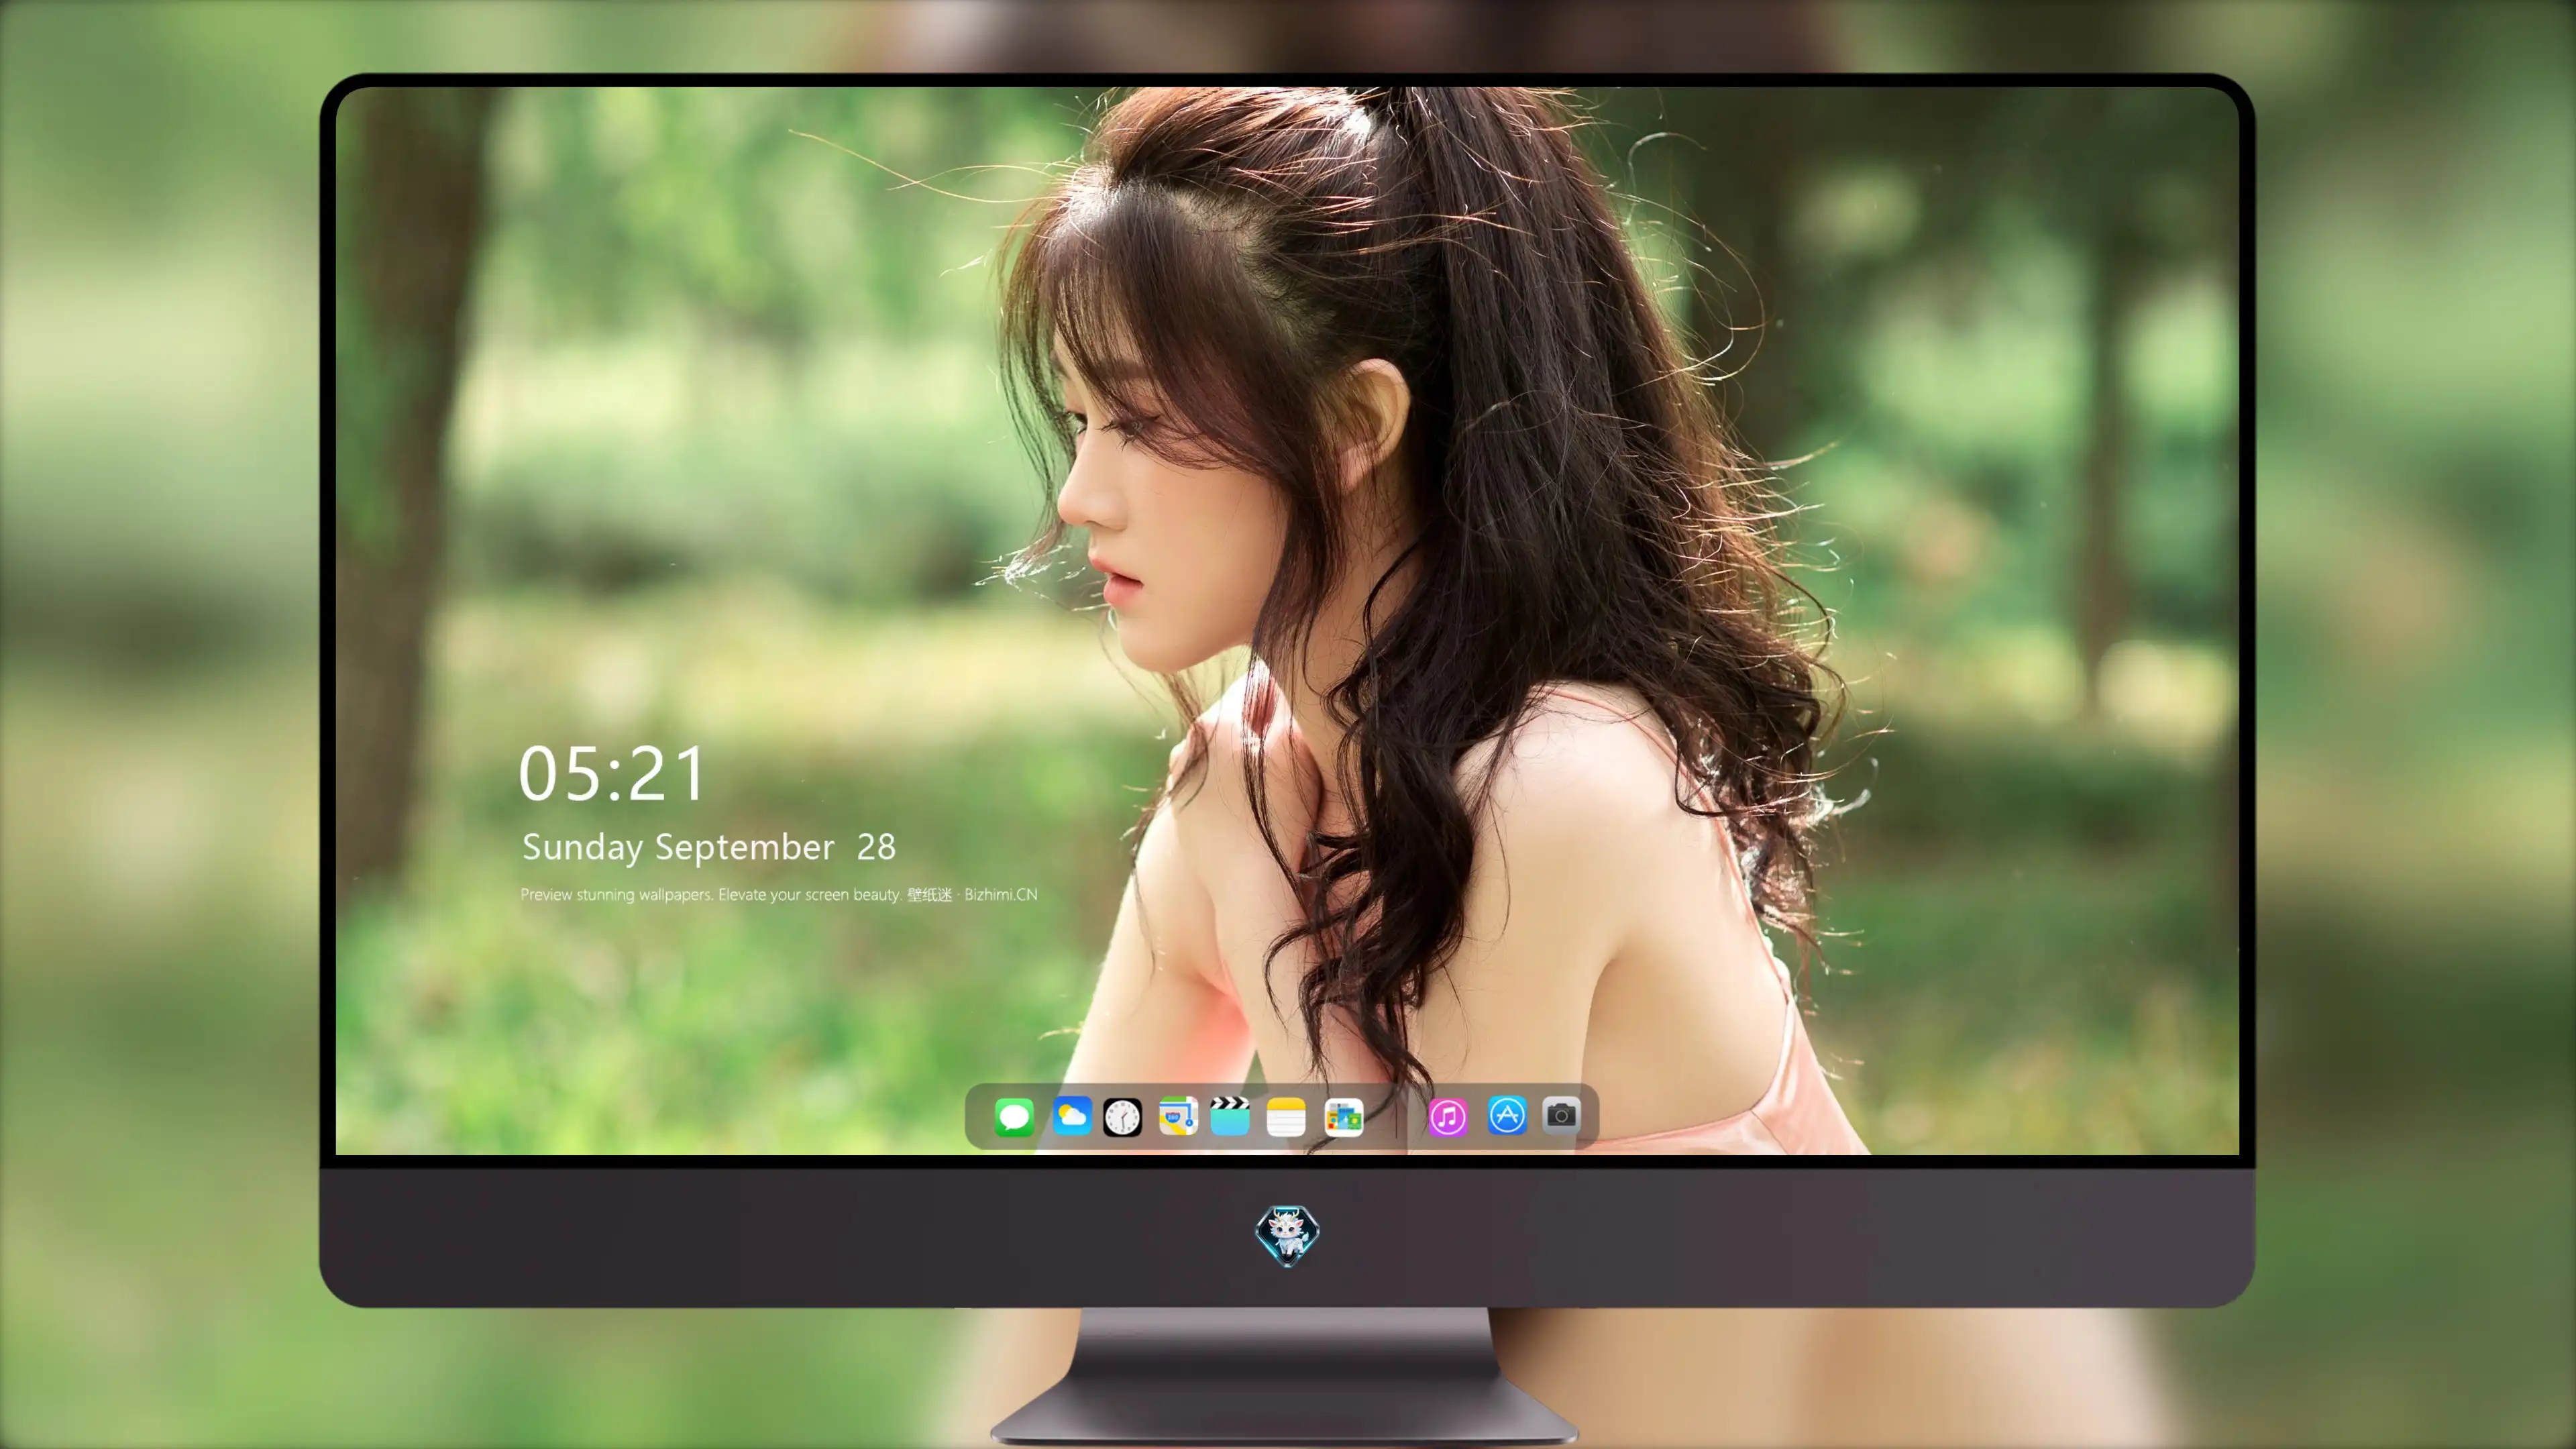Open the Camera app in the dock

click(x=1561, y=1115)
